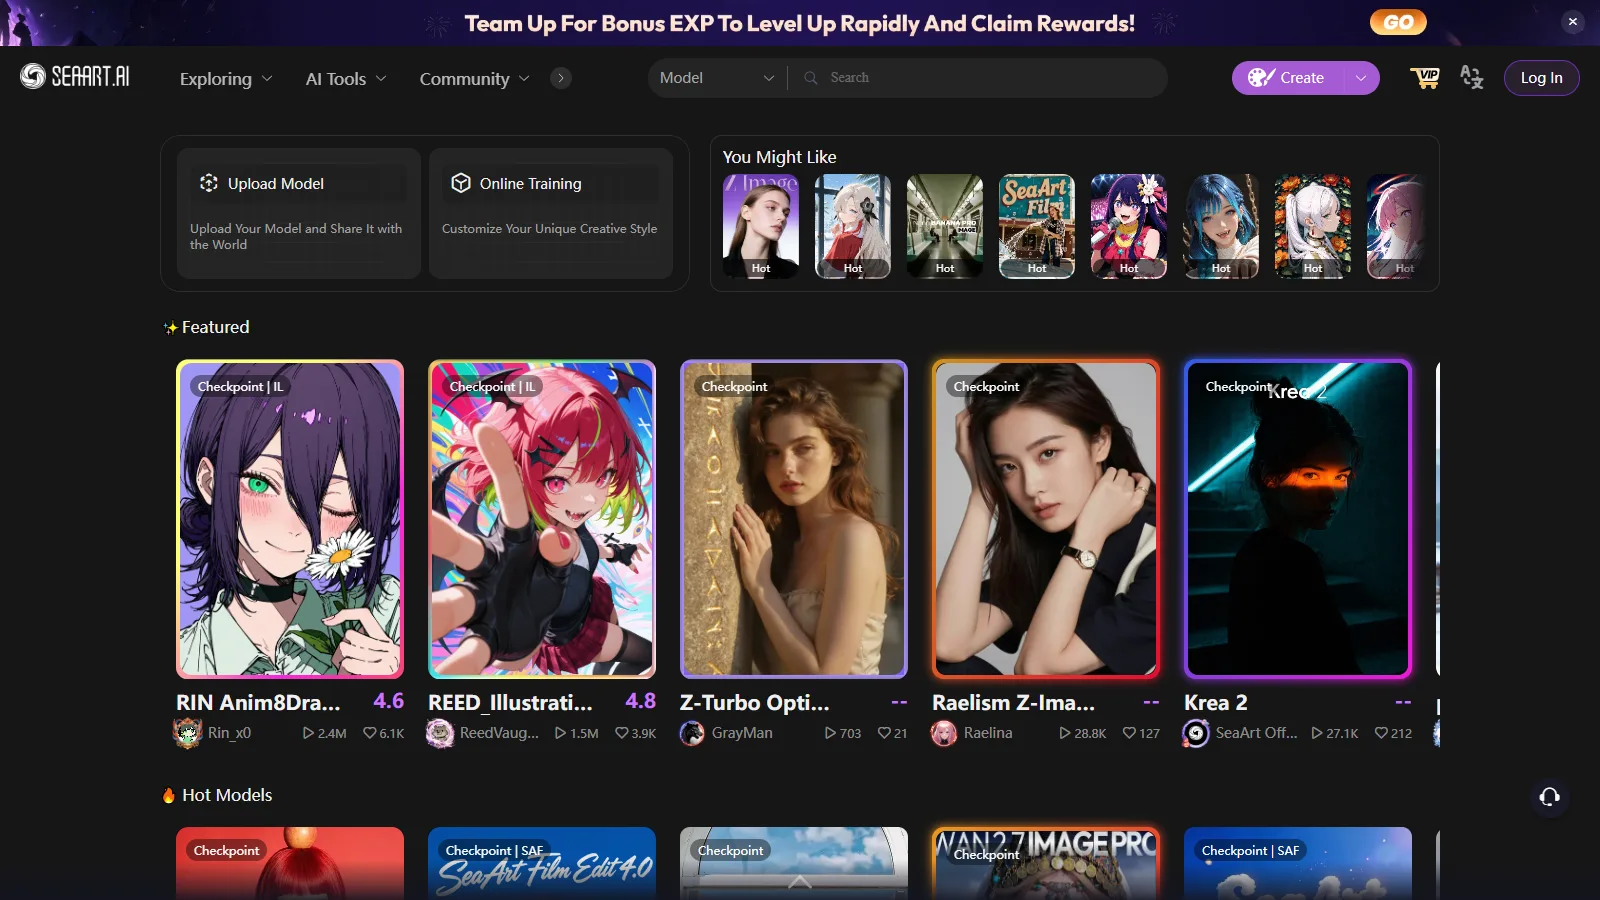
Task: Click the Krea 2 model title
Action: [x=1216, y=702]
